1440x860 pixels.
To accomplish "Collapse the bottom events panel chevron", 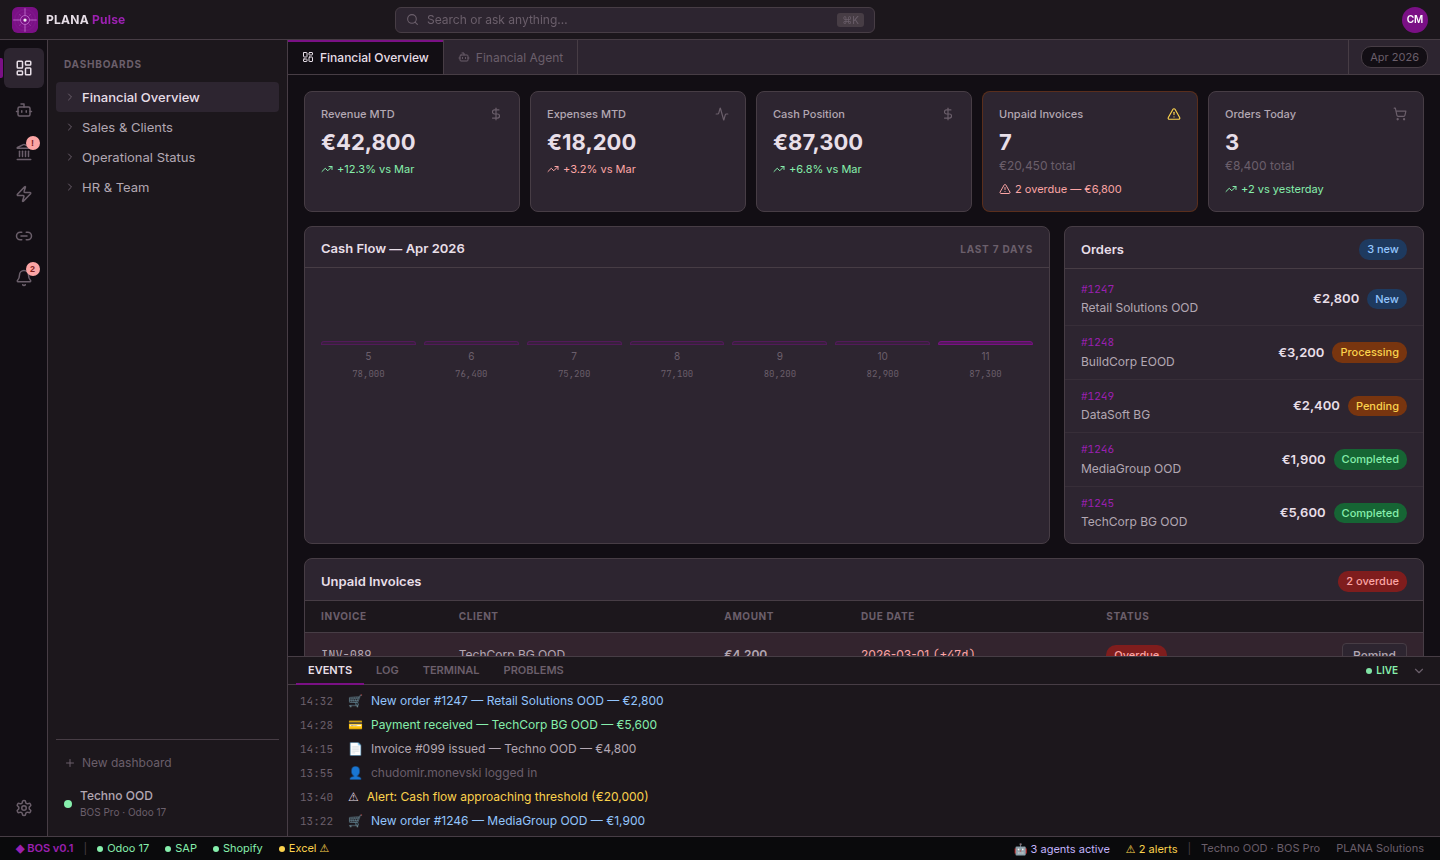I will [x=1419, y=671].
